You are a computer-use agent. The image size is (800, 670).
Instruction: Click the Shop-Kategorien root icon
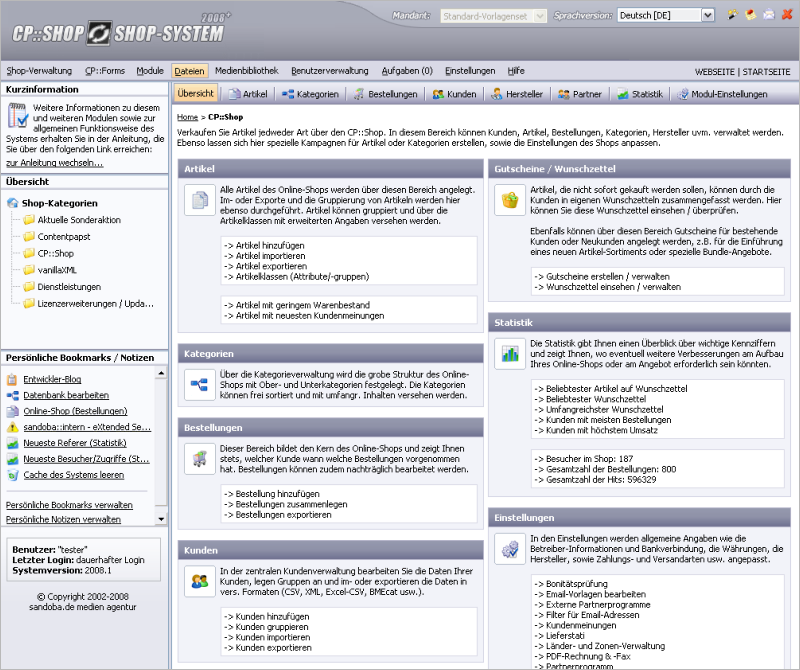[x=12, y=203]
